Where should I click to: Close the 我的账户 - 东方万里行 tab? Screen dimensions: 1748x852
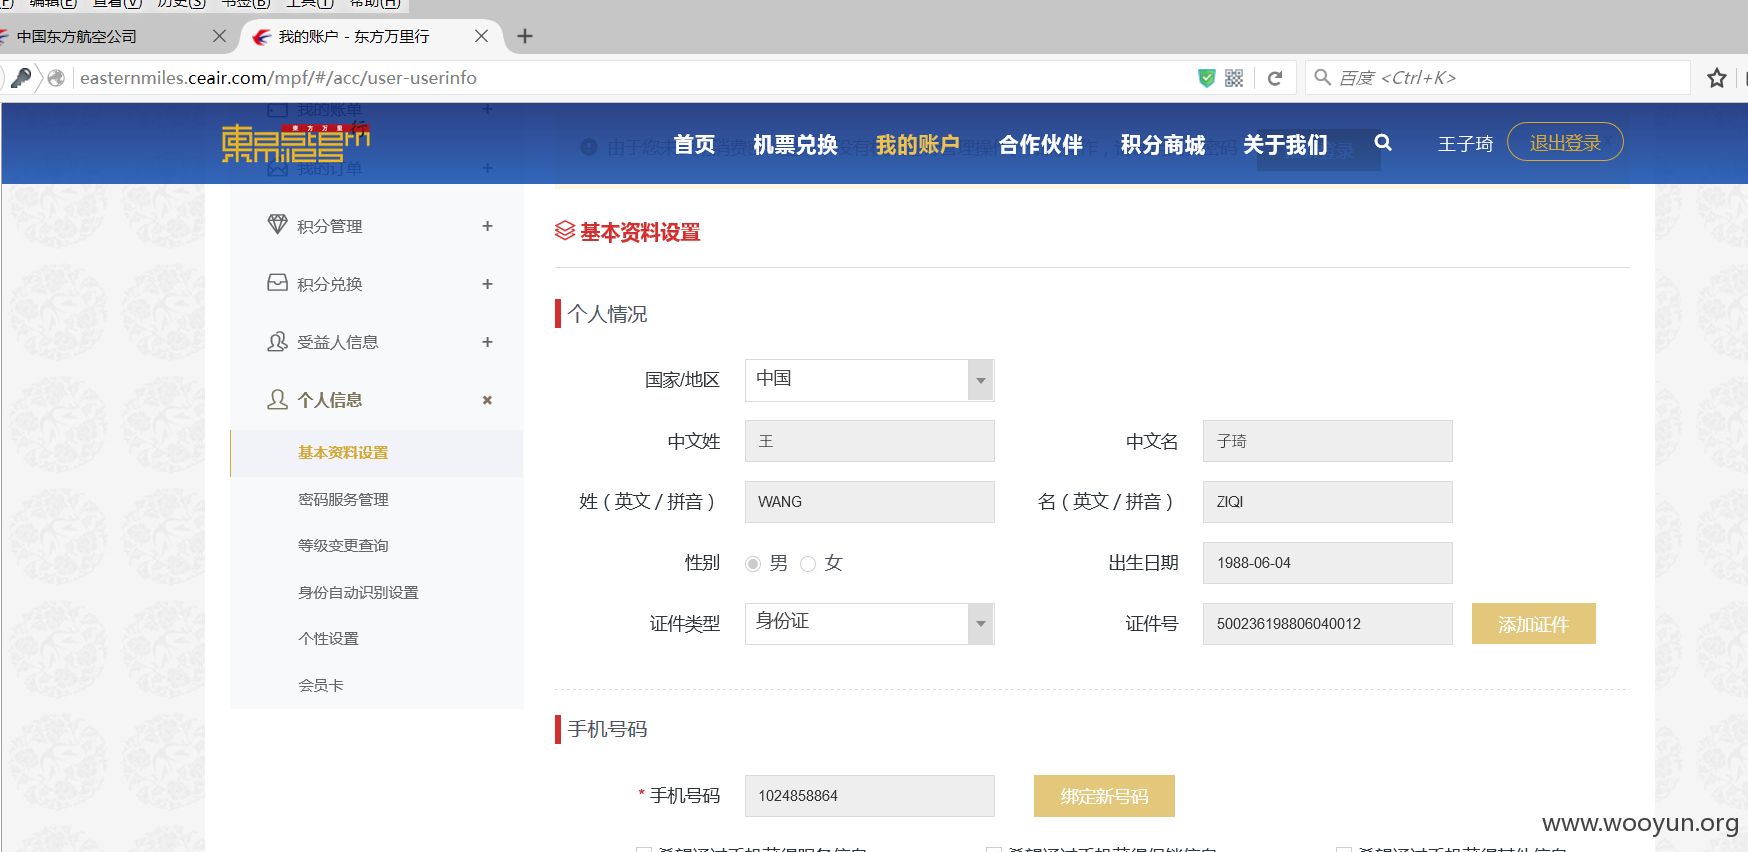pyautogui.click(x=481, y=36)
